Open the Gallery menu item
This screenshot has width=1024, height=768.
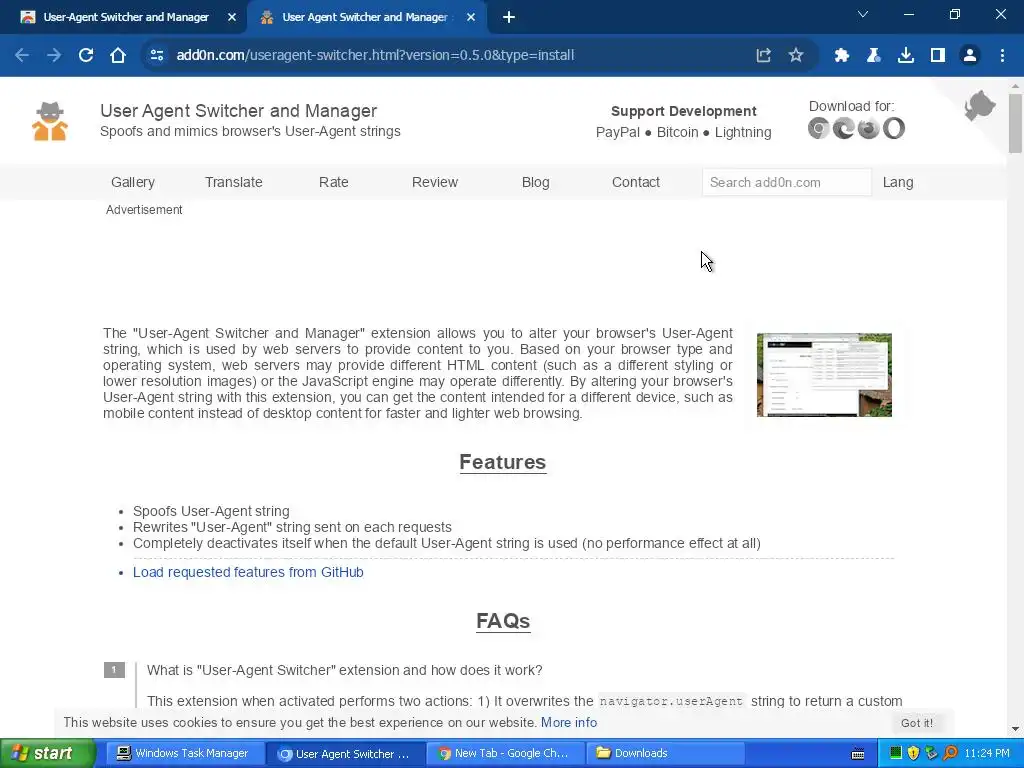pos(133,182)
